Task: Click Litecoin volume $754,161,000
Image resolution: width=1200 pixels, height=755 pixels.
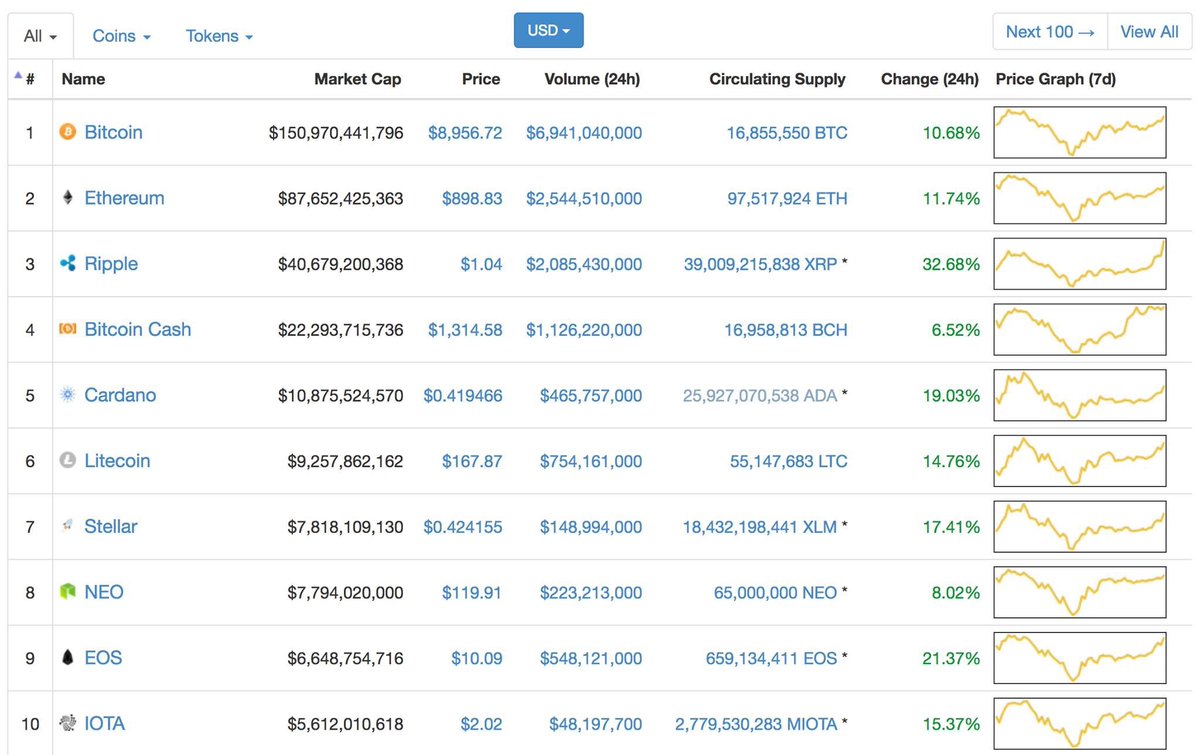Action: tap(591, 461)
